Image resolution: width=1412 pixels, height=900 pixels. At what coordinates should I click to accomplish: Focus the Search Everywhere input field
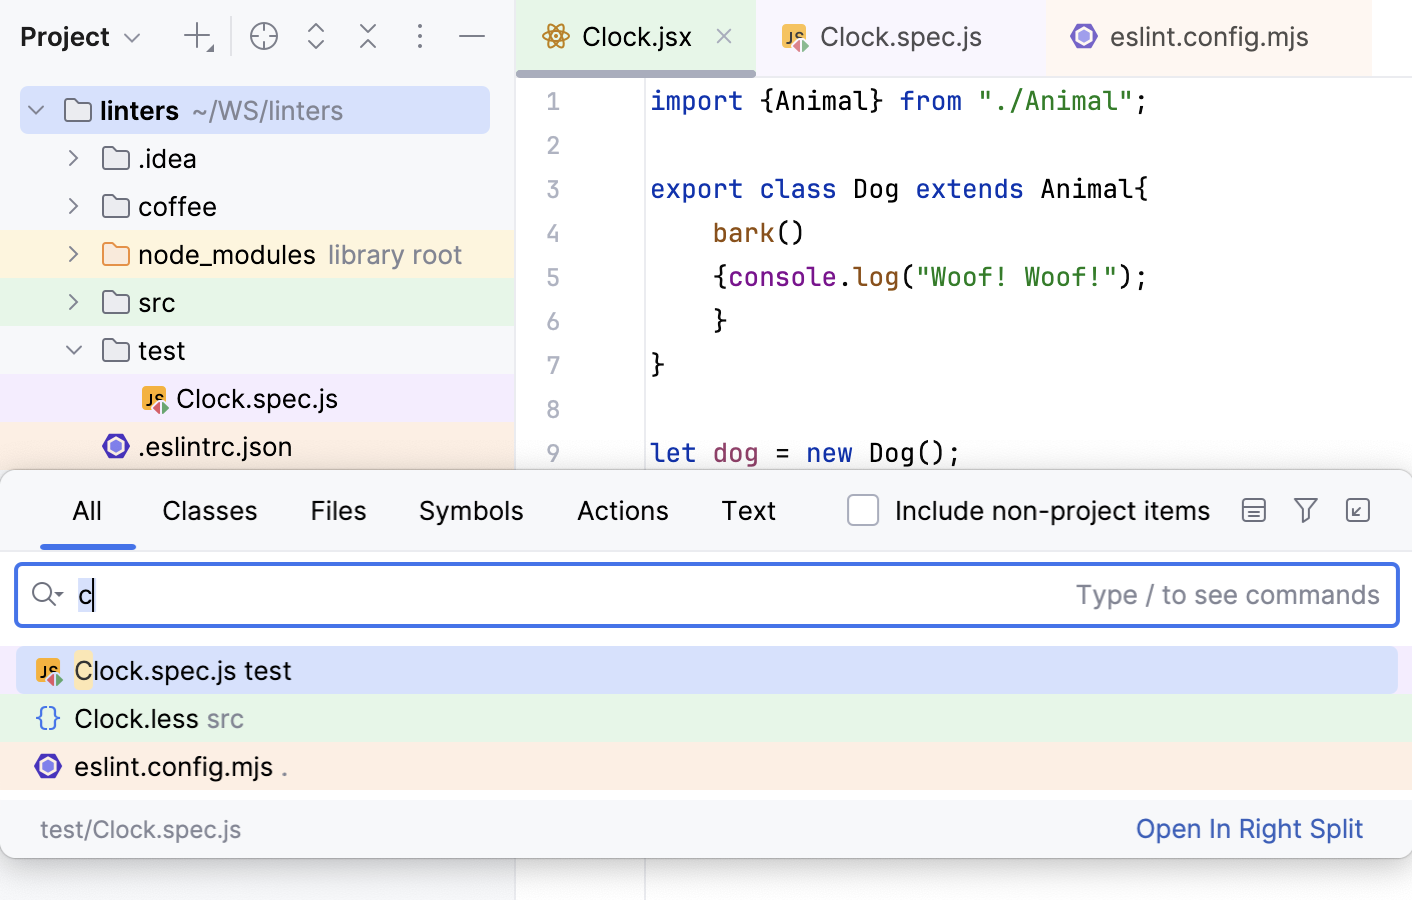[x=707, y=595]
